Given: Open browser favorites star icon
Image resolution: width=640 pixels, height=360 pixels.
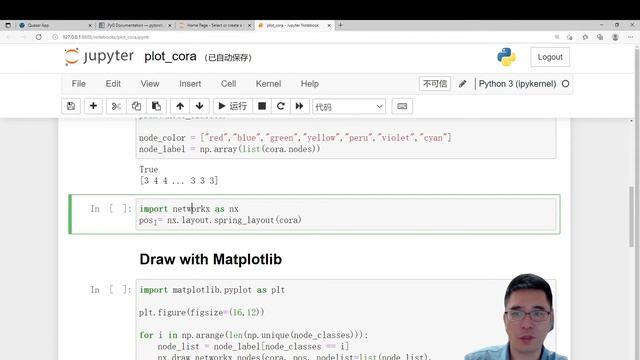Looking at the screenshot, I should coord(585,37).
